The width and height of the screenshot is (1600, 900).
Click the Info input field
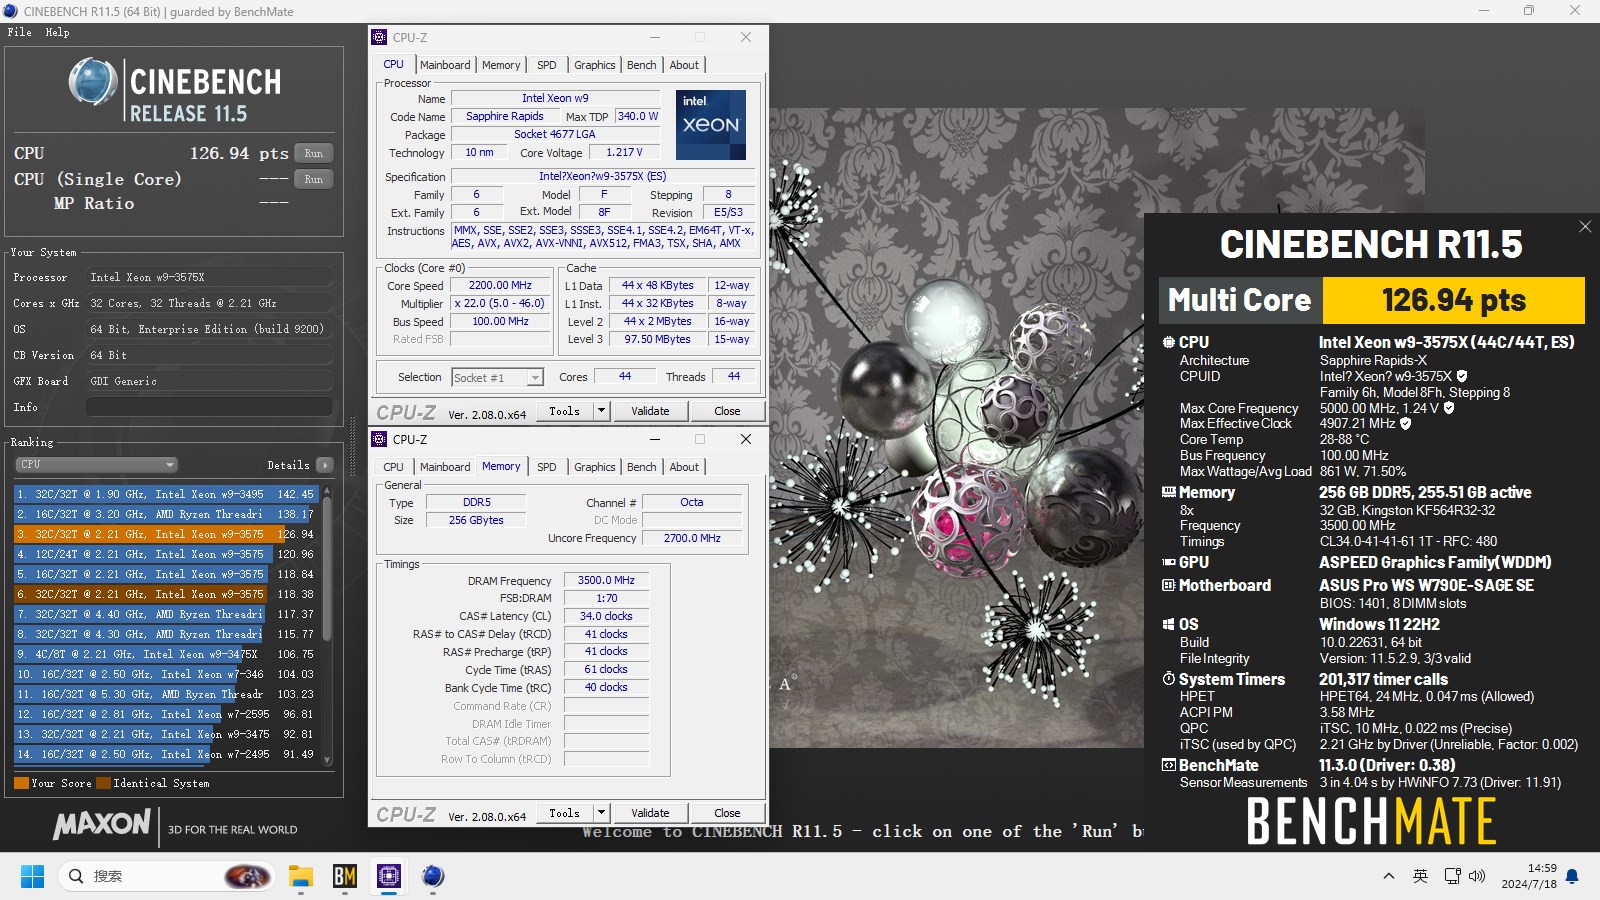(209, 407)
